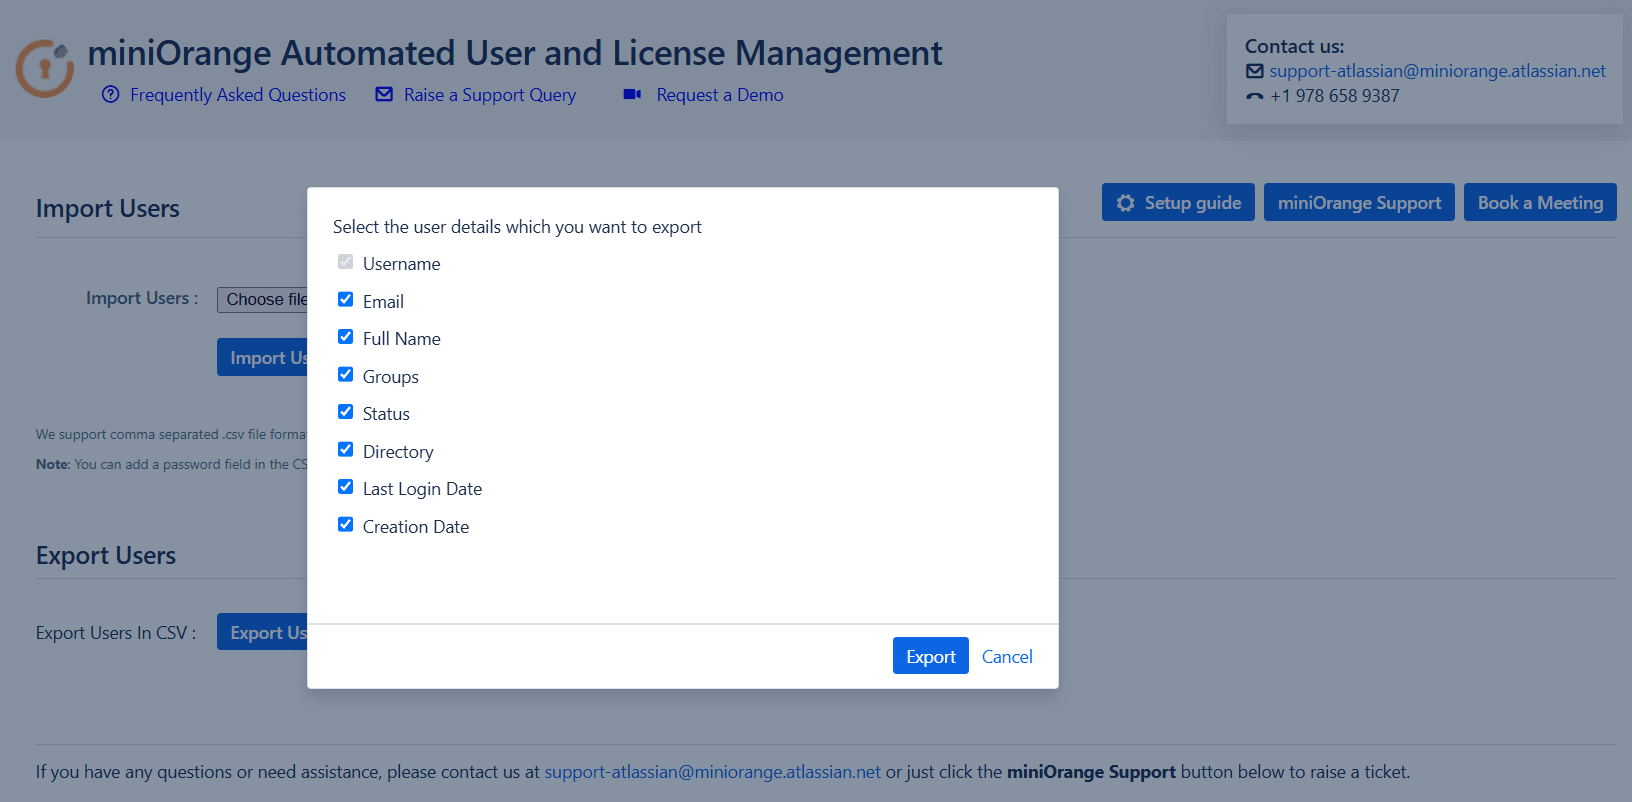Uncheck the Email checkbox
Image resolution: width=1632 pixels, height=802 pixels.
click(346, 300)
